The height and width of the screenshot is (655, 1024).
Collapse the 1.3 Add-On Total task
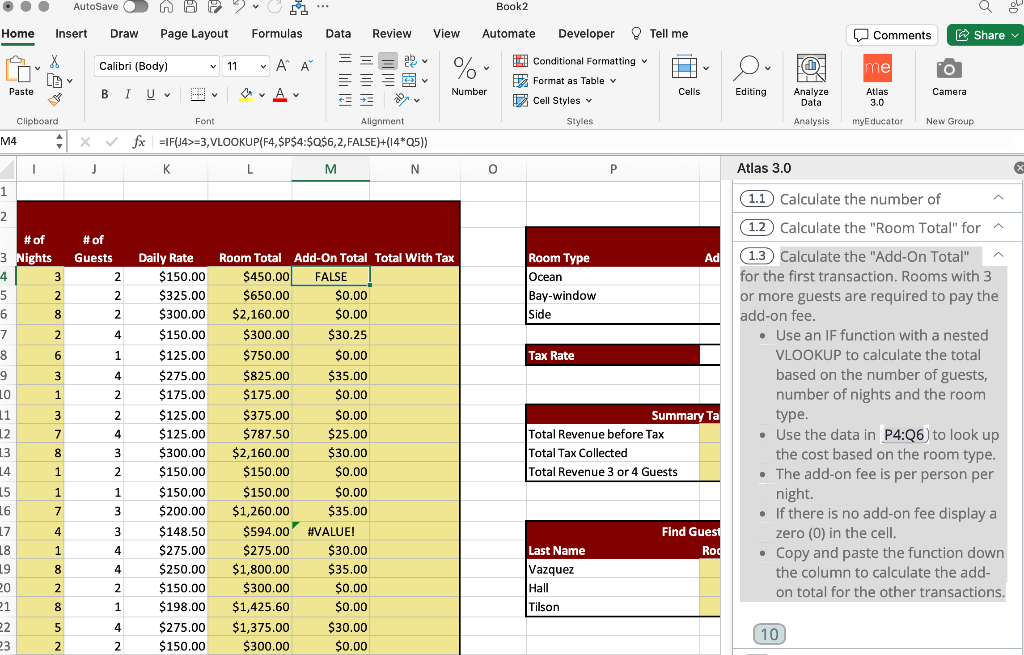tap(998, 256)
